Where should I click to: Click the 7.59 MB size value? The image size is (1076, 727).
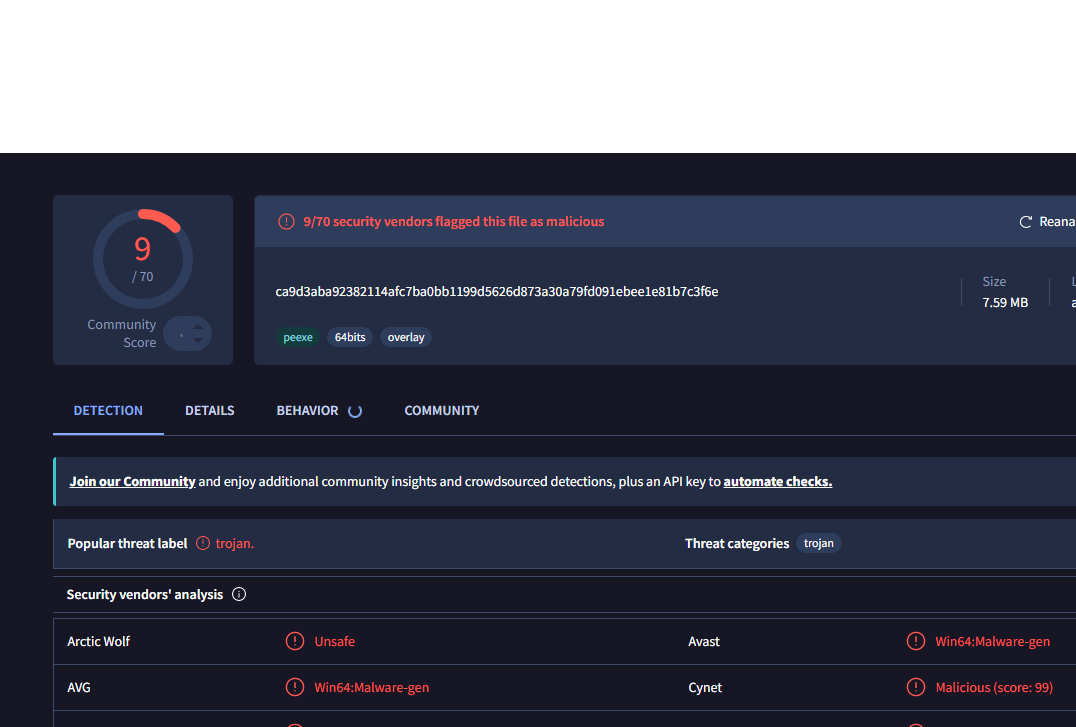[1005, 303]
